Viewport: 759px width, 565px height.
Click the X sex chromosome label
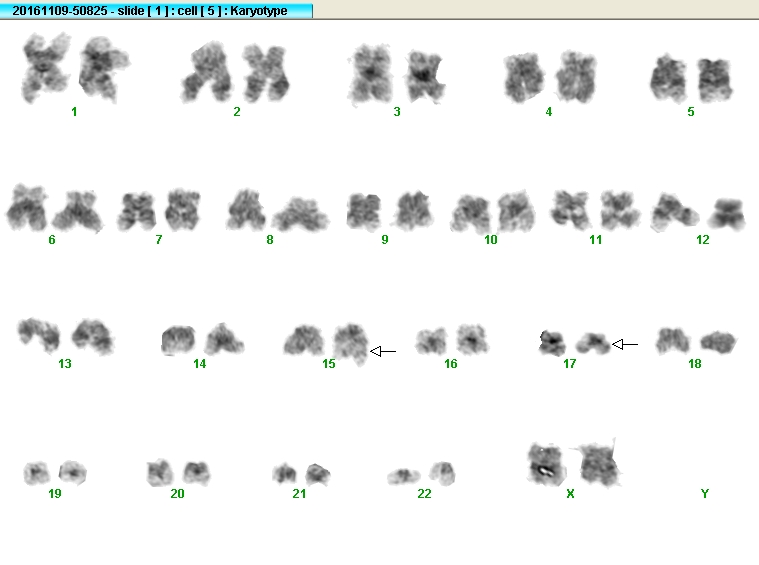[x=570, y=494]
